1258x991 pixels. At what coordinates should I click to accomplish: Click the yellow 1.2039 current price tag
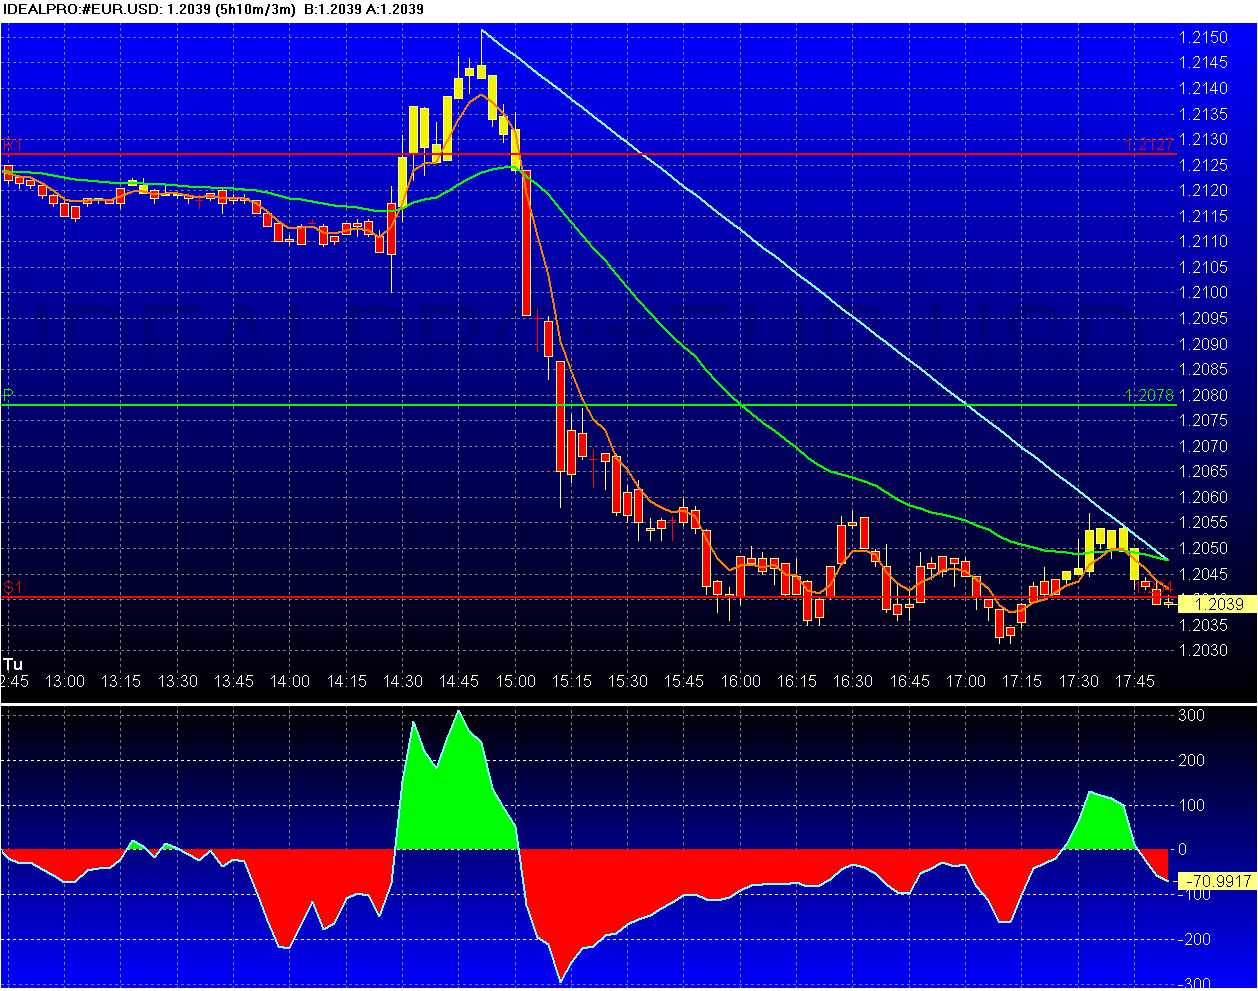click(x=1218, y=604)
